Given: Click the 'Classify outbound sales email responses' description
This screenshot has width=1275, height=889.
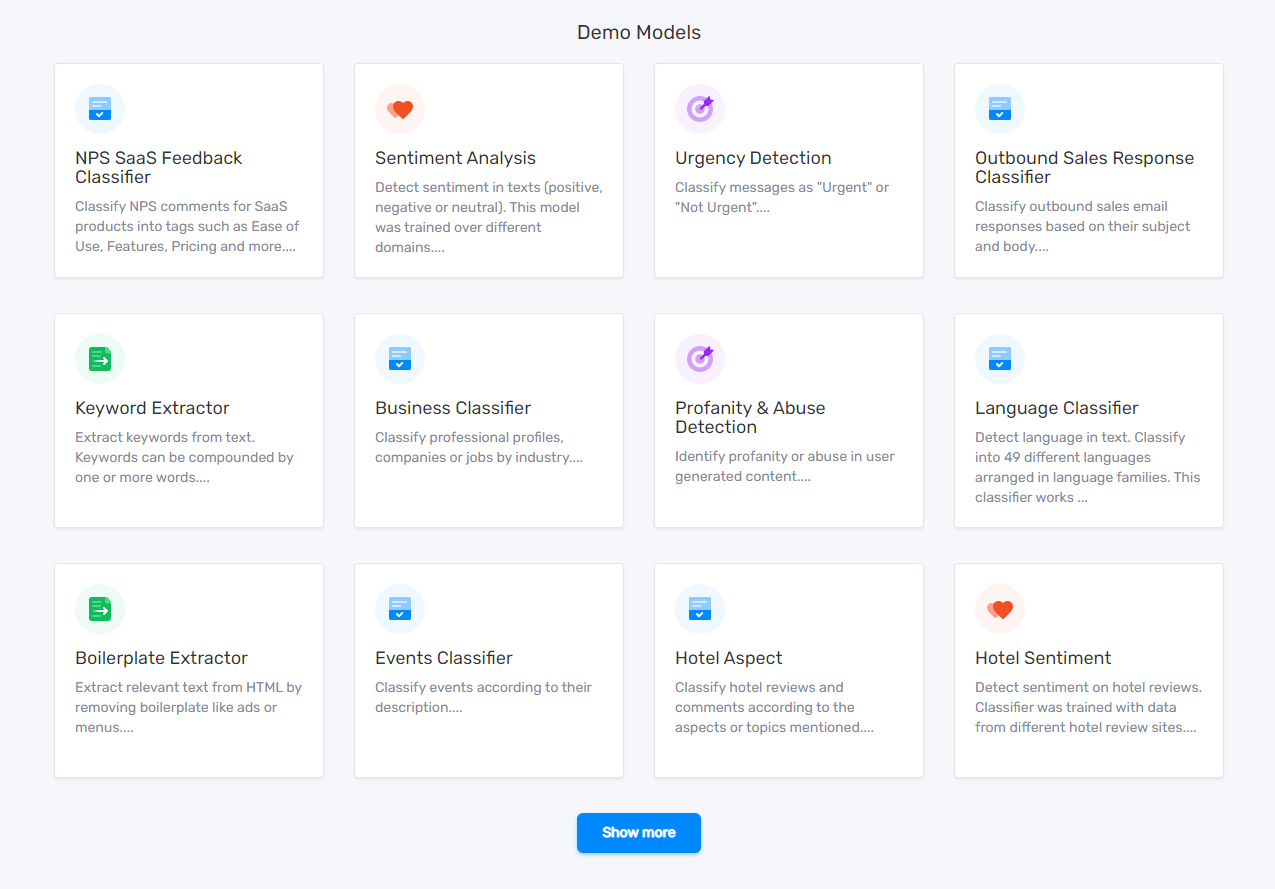Looking at the screenshot, I should coord(1083,227).
